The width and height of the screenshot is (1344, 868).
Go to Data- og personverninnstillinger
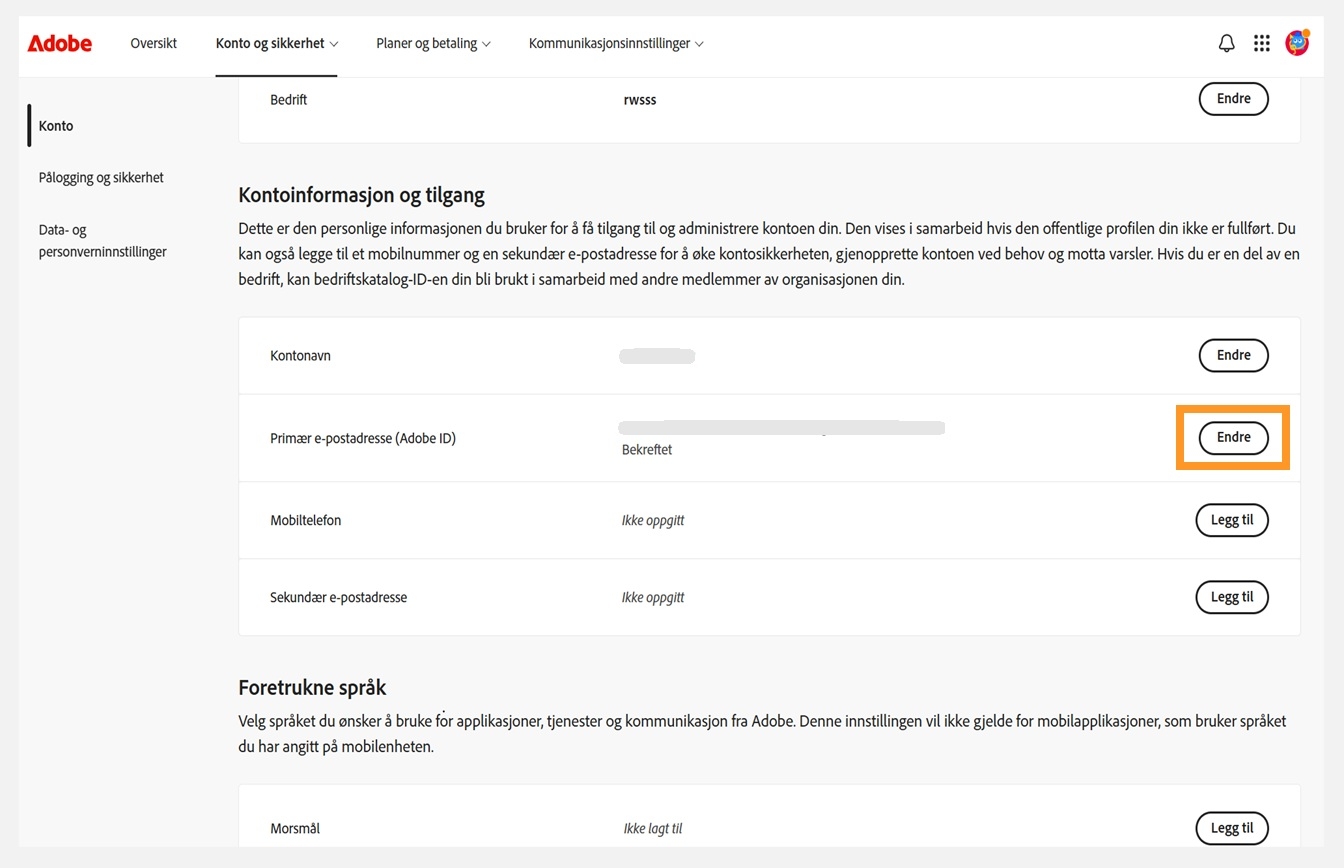[x=103, y=240]
